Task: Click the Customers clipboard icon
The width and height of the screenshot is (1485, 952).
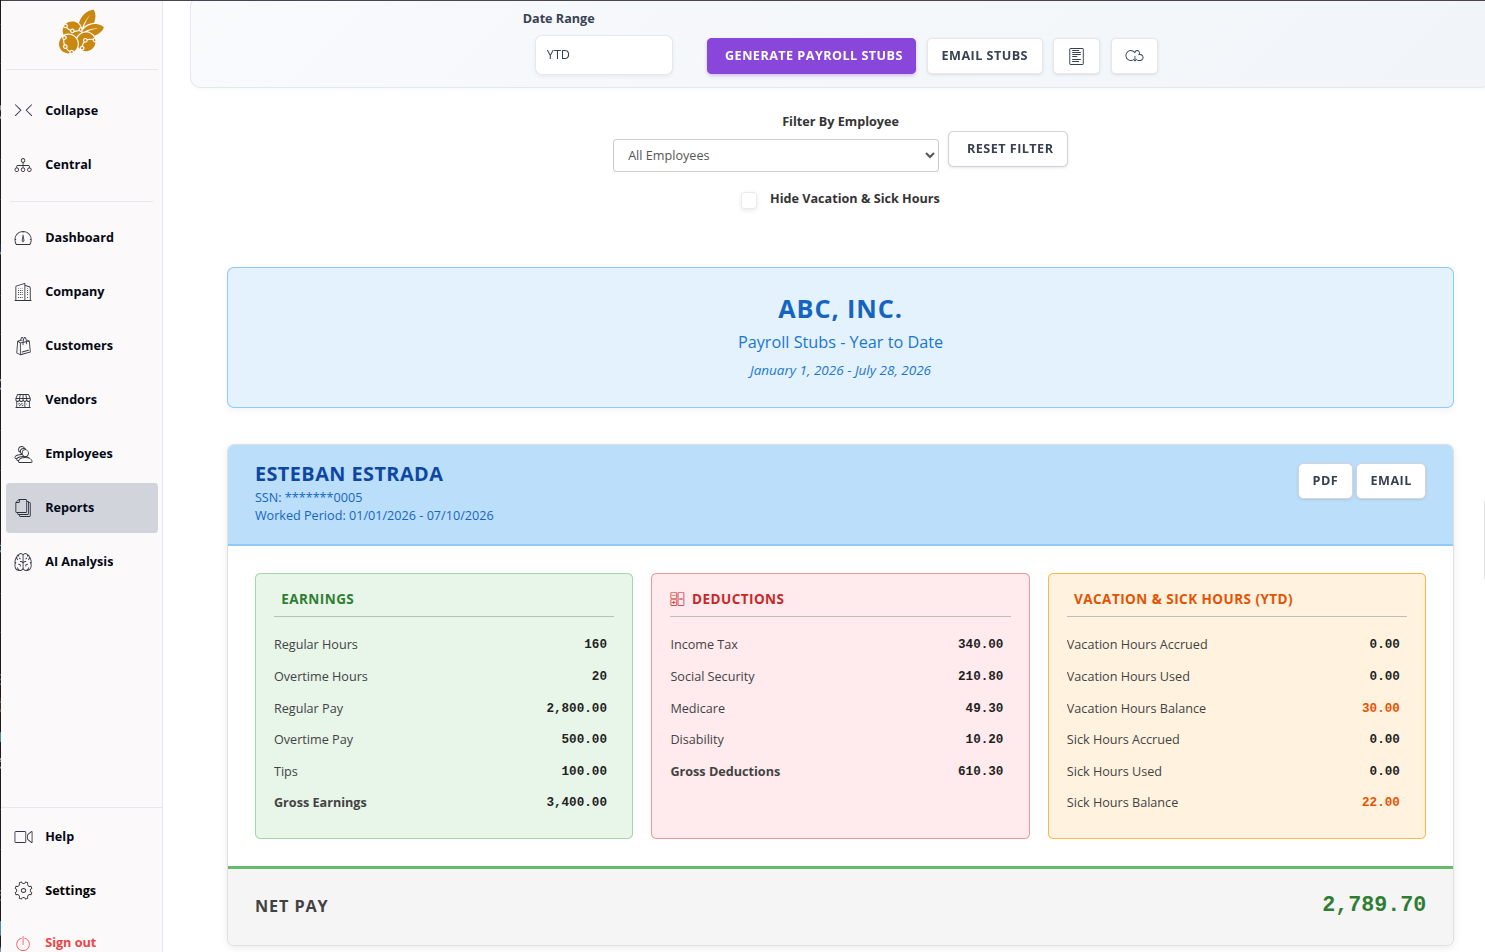Action: 23,346
